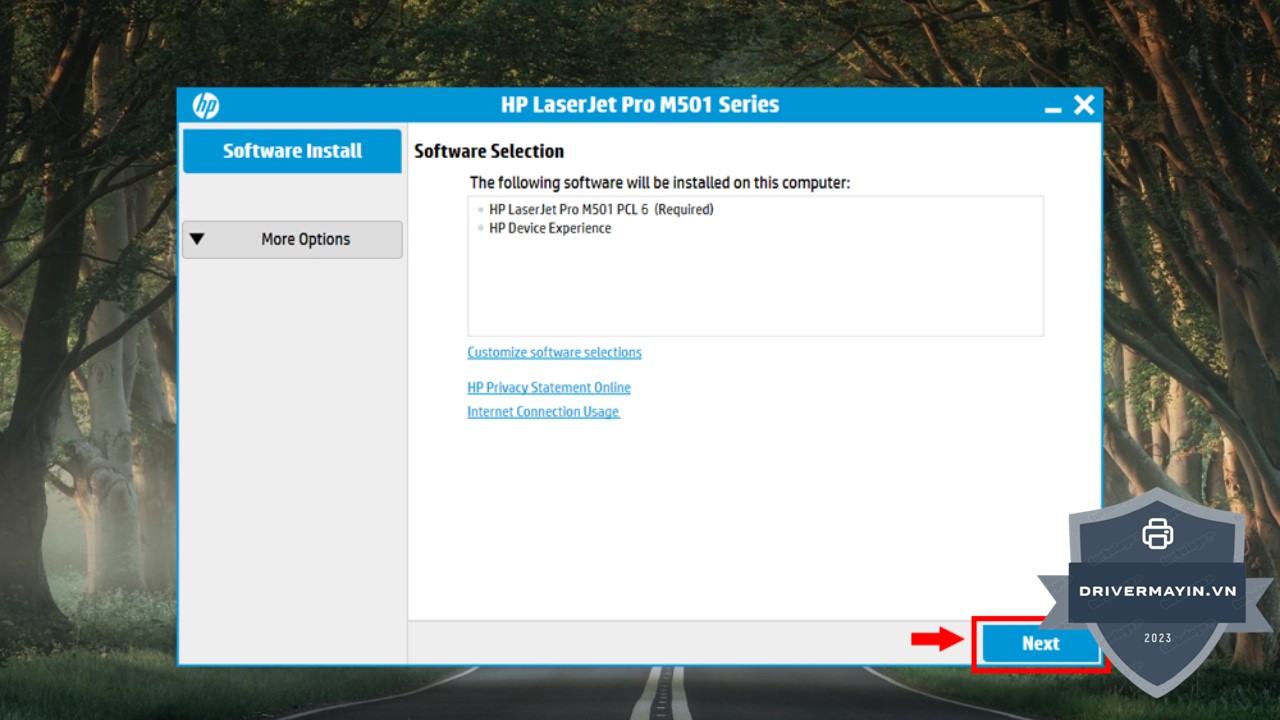Click the bullet beside HP LaserJet PCL 6
The height and width of the screenshot is (720, 1280).
click(x=480, y=210)
